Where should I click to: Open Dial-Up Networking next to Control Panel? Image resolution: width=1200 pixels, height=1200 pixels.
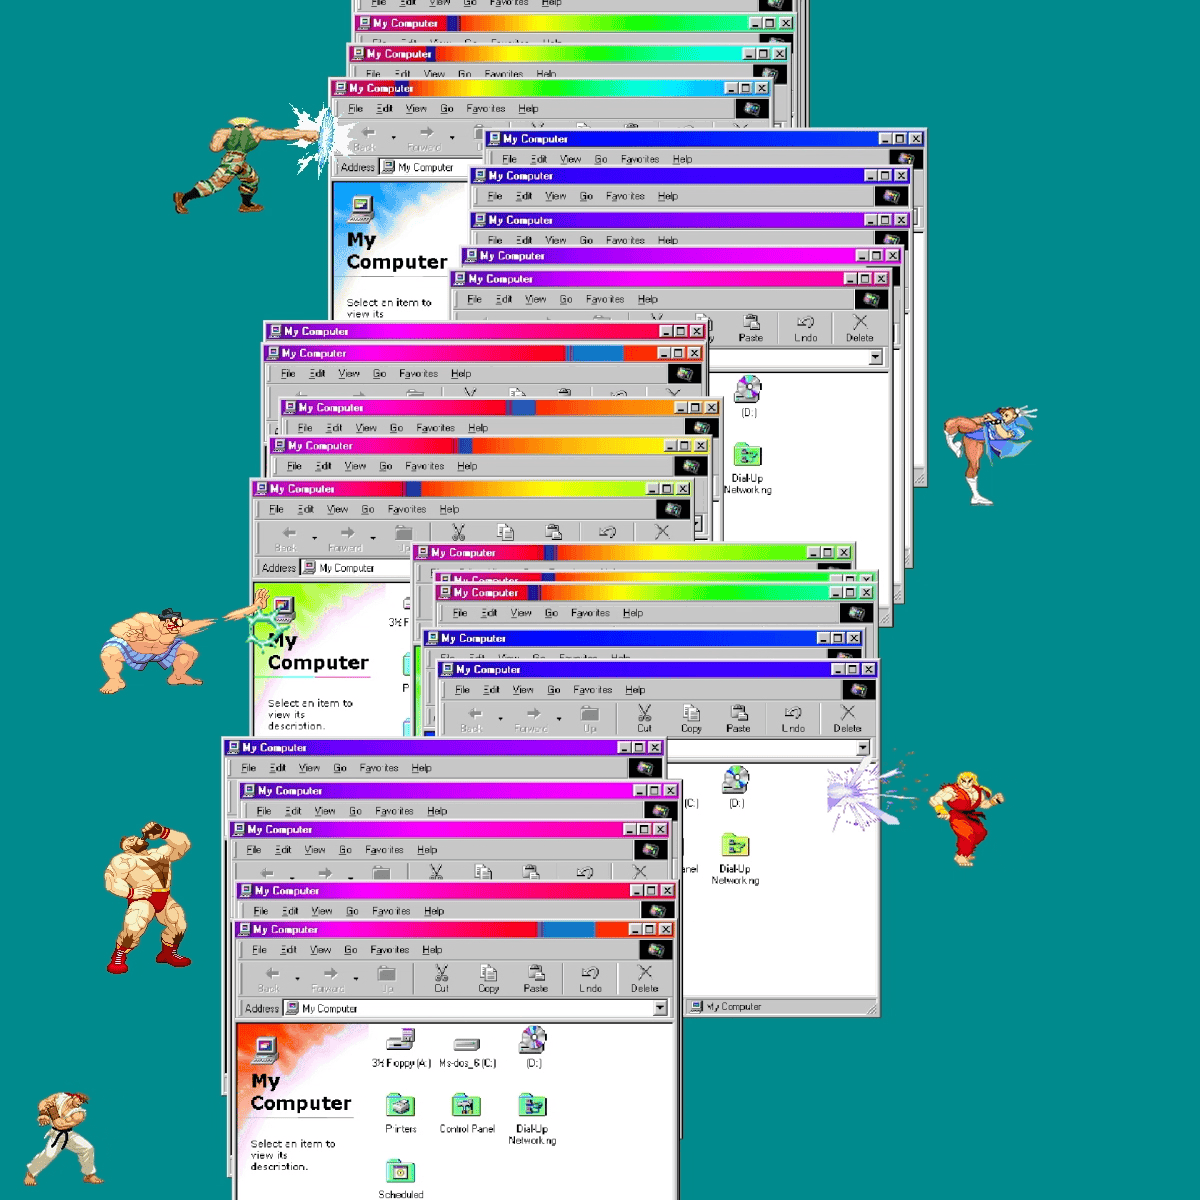click(x=532, y=1119)
